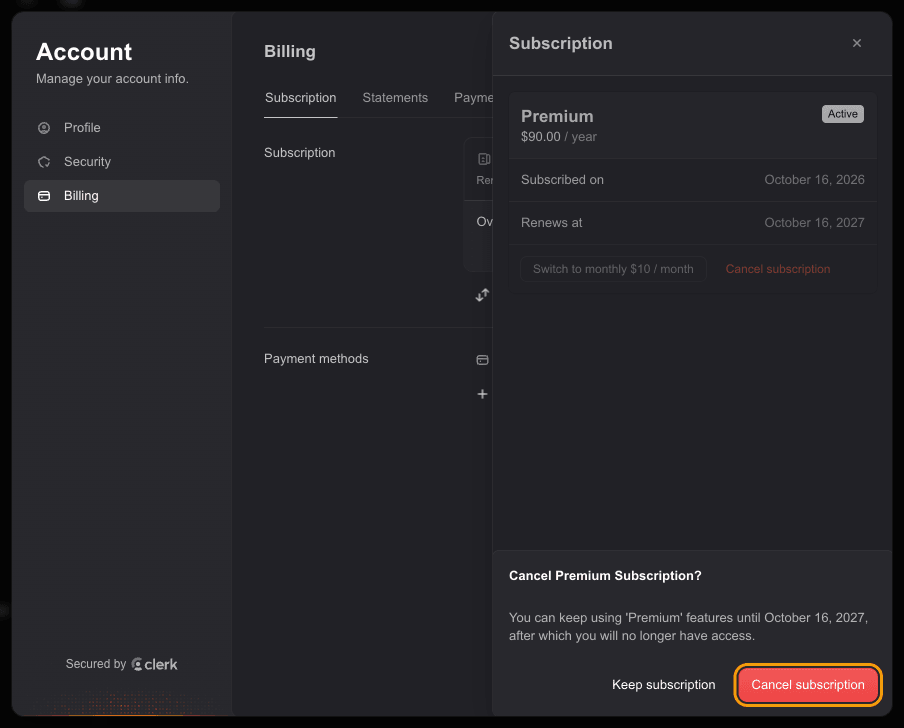Click the payment method card icon
The image size is (904, 728).
483,360
